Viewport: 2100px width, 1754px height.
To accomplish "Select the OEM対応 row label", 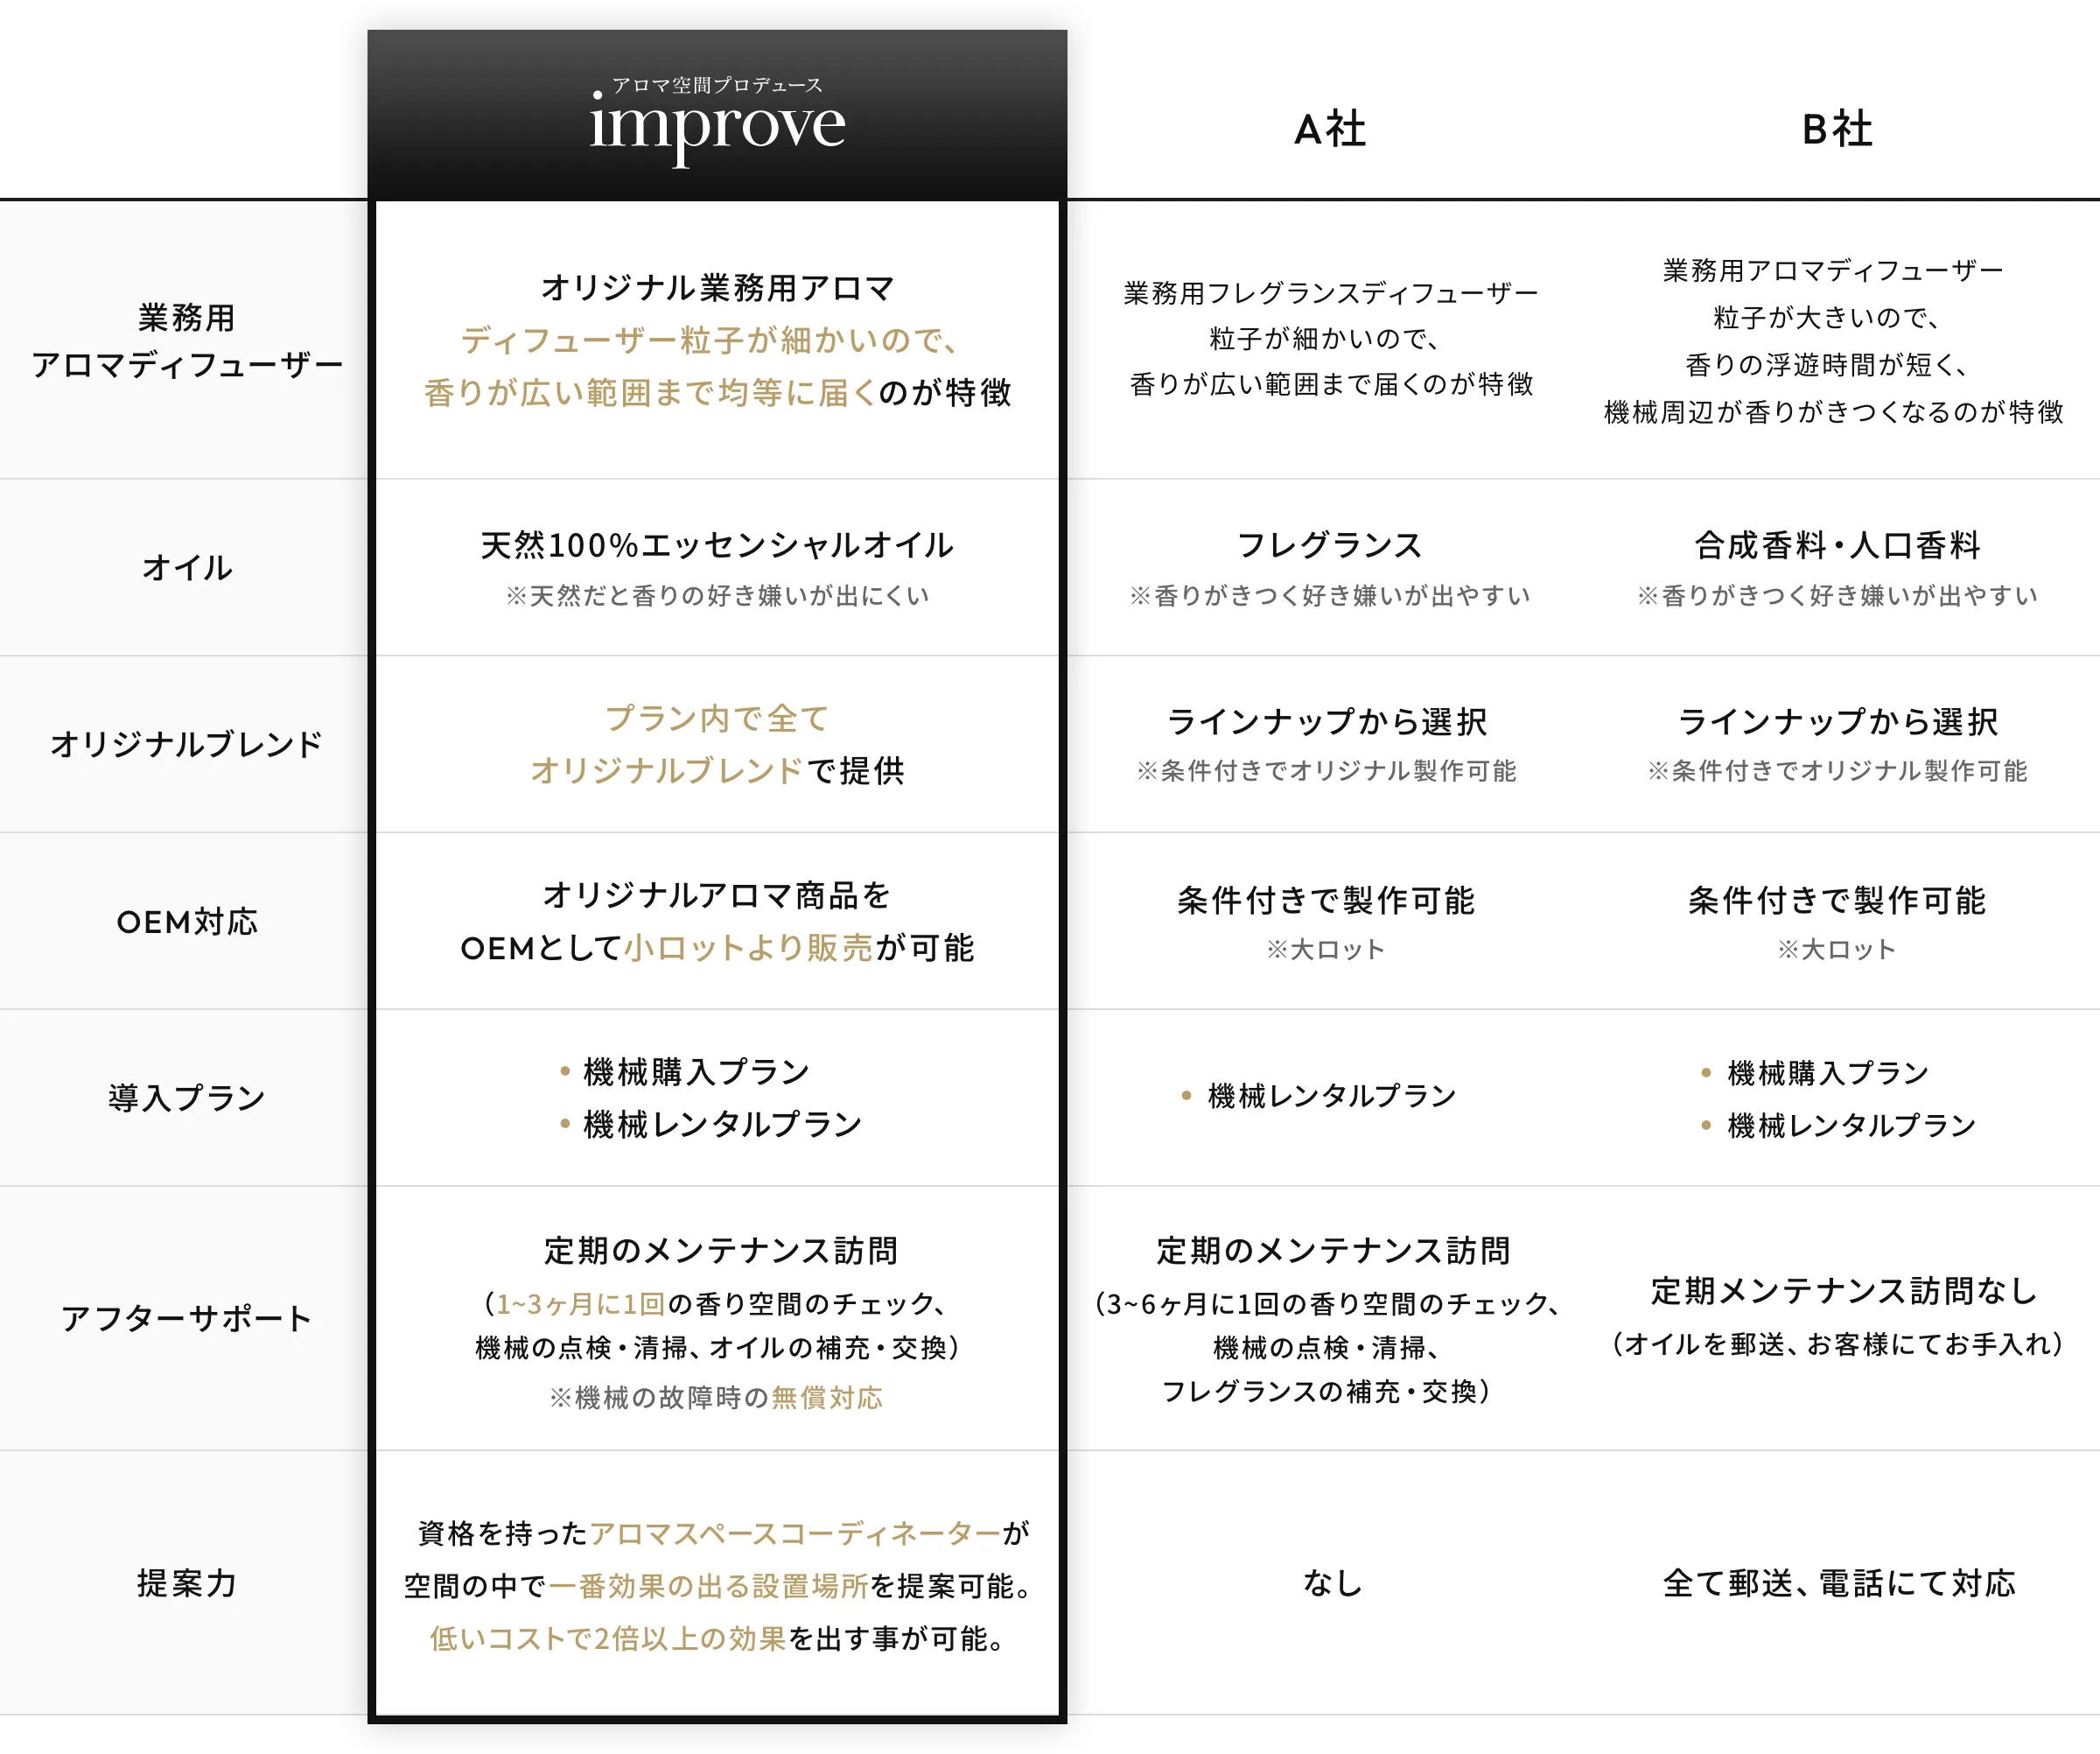I will click(185, 923).
